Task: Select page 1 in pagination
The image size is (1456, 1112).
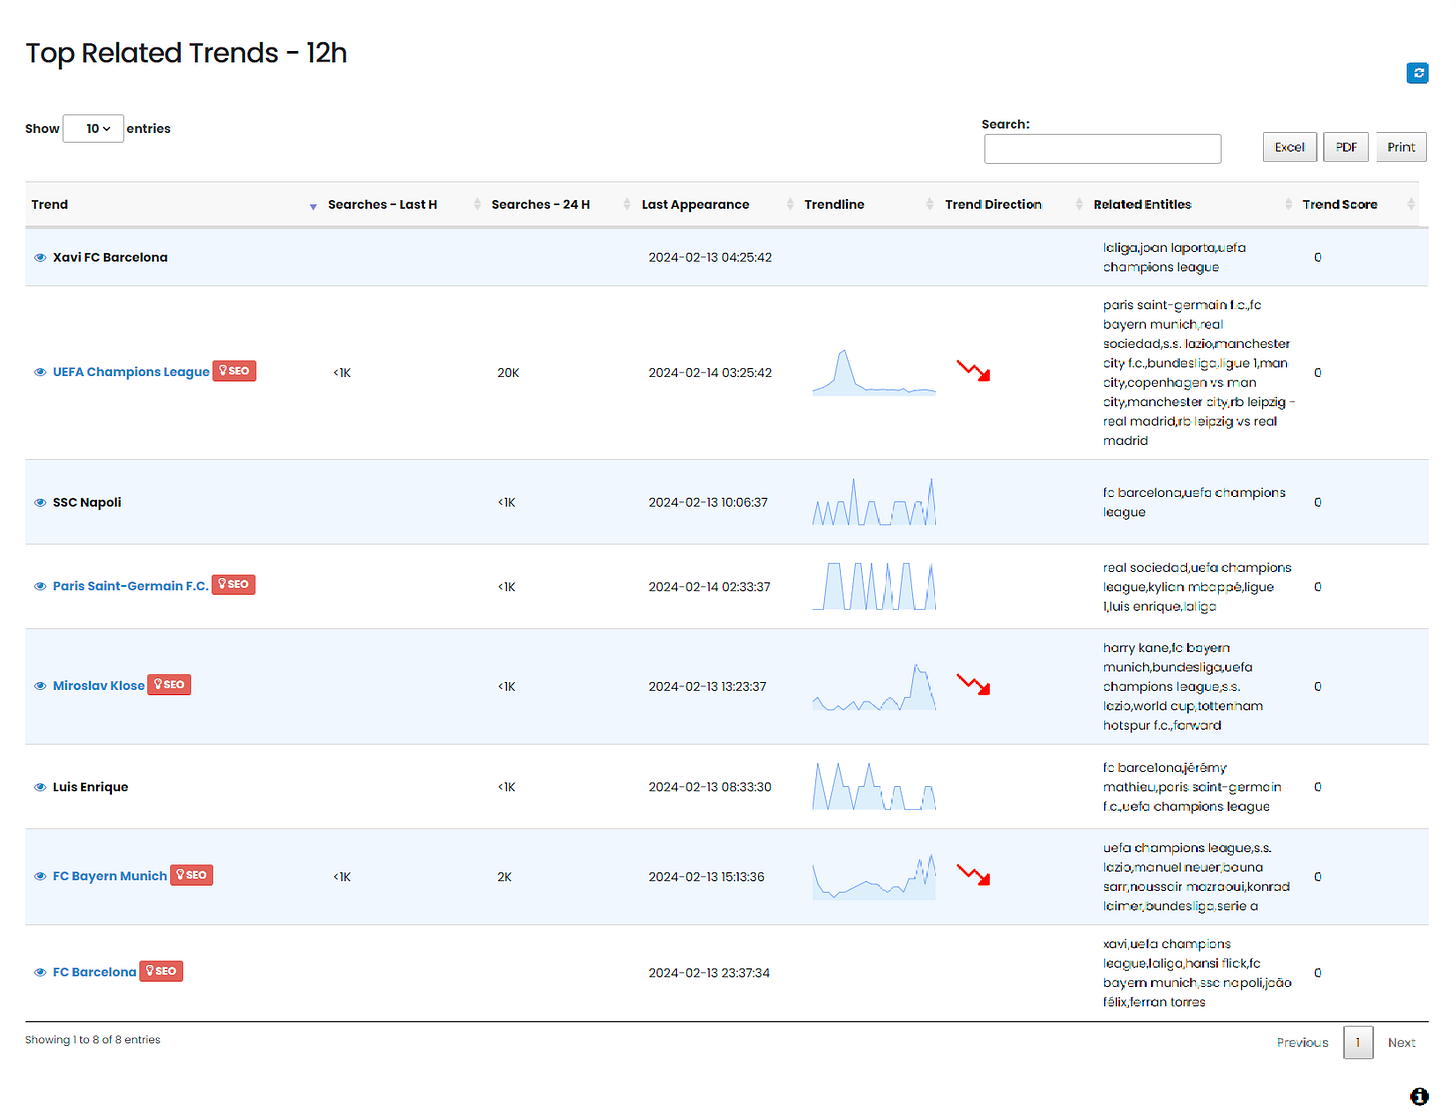Action: pyautogui.click(x=1358, y=1043)
